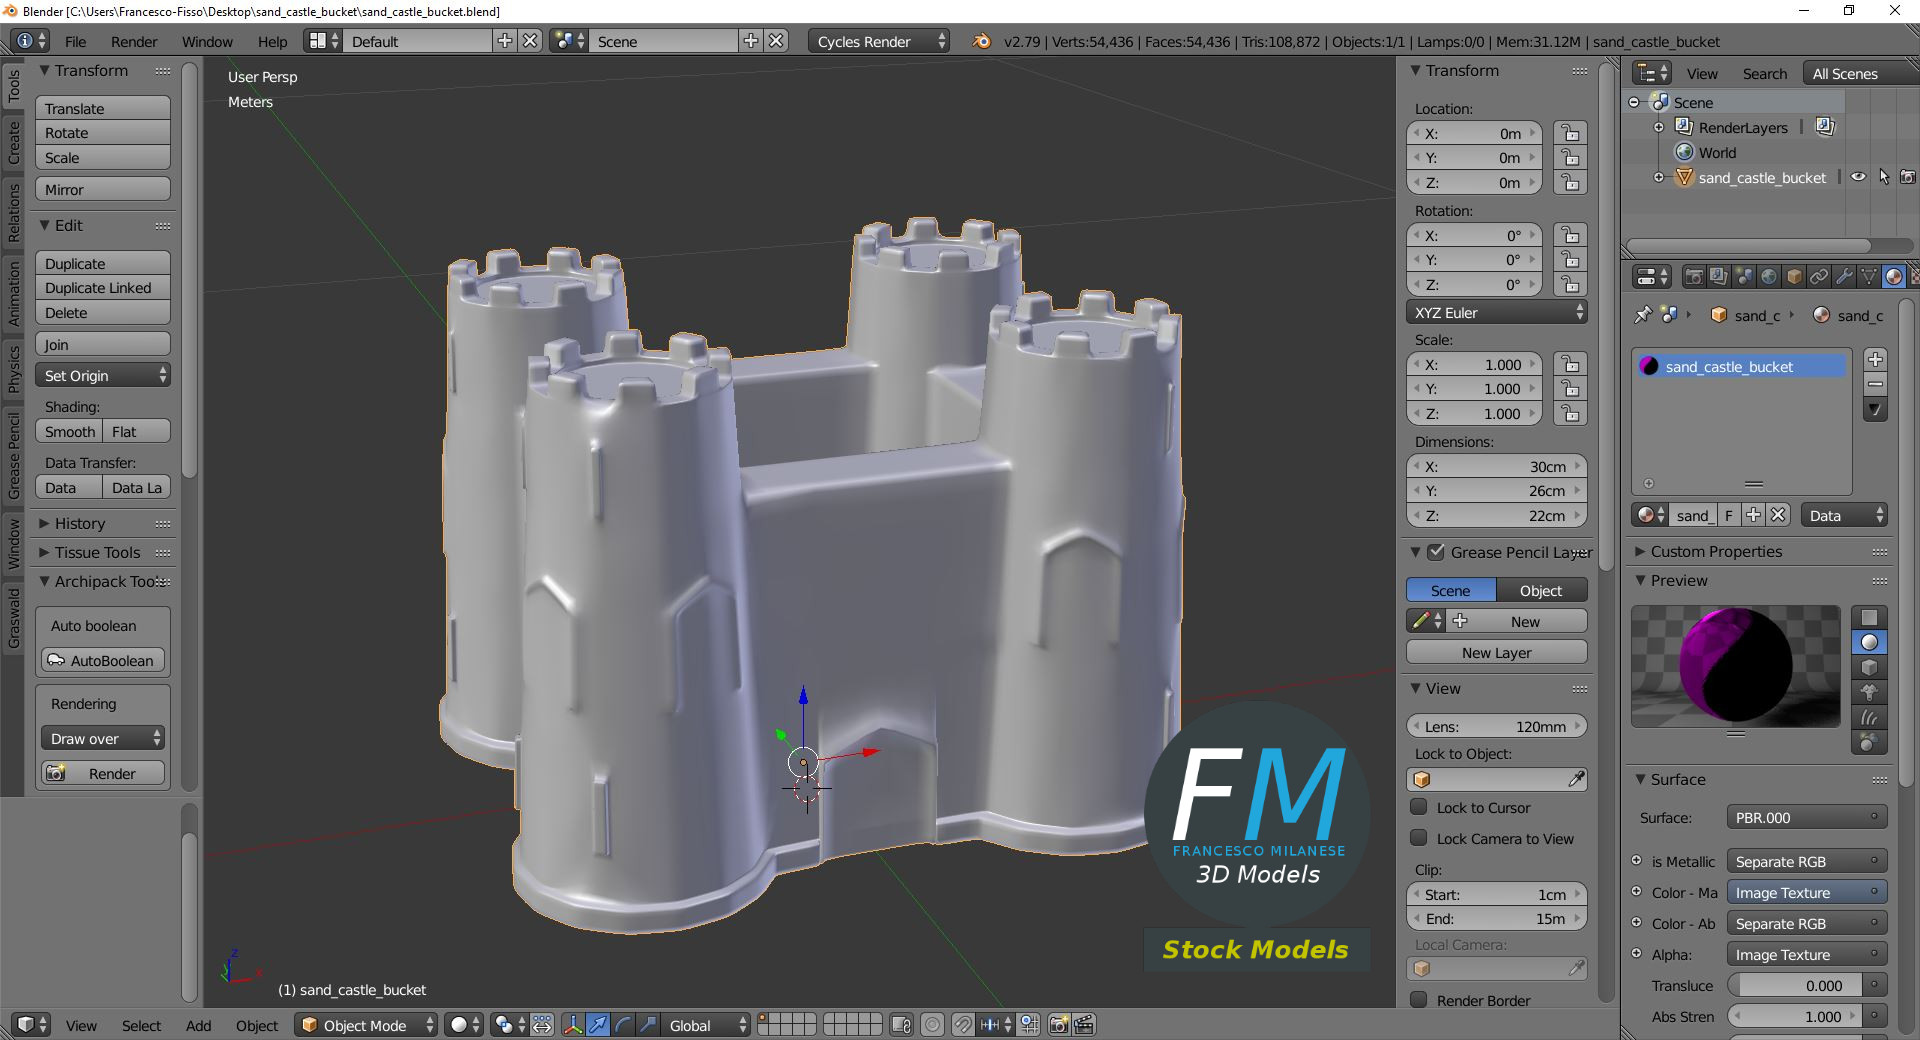
Task: Unlink the sand material datablock
Action: (x=1777, y=515)
